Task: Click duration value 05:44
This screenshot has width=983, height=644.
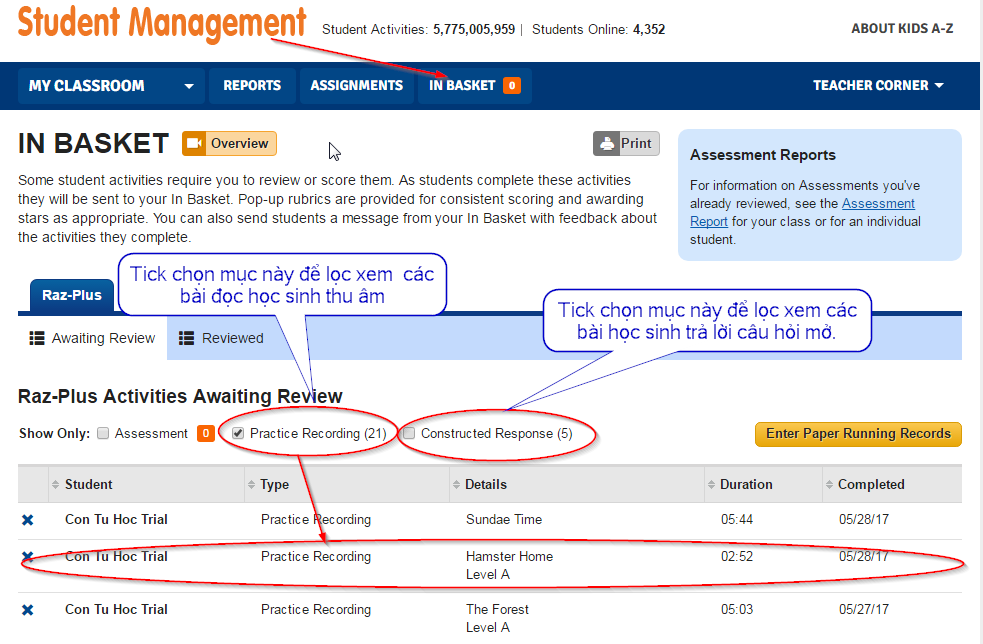Action: click(737, 520)
